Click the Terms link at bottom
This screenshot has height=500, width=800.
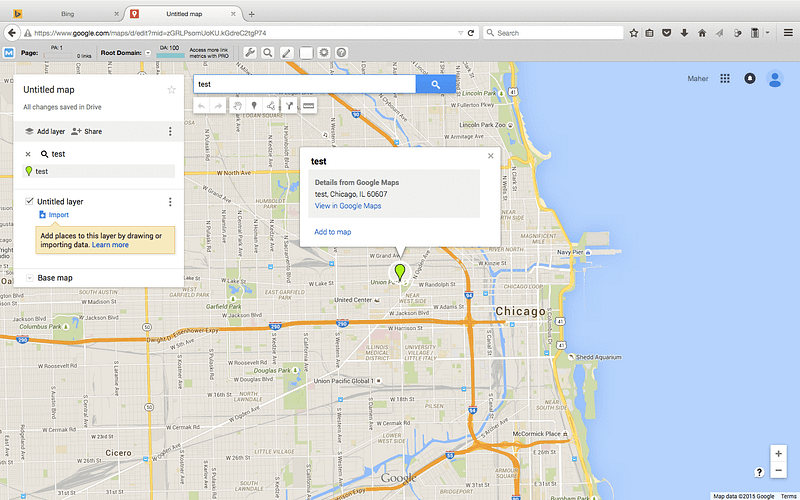tap(789, 496)
